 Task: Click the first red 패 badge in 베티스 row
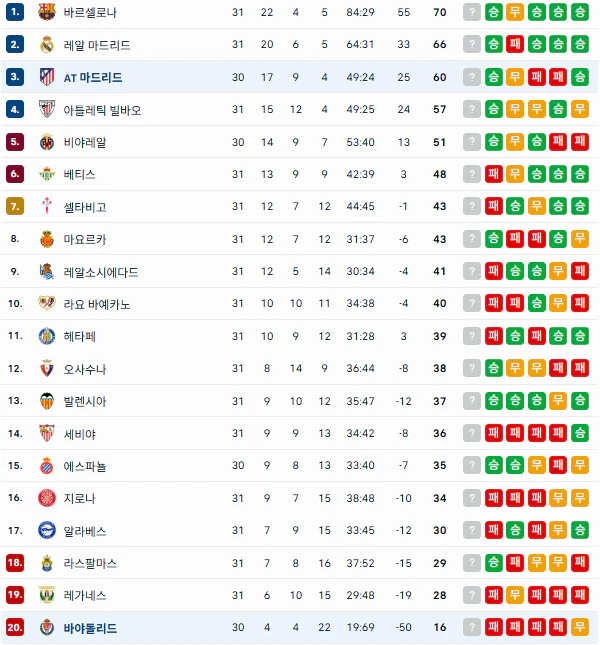coord(493,174)
